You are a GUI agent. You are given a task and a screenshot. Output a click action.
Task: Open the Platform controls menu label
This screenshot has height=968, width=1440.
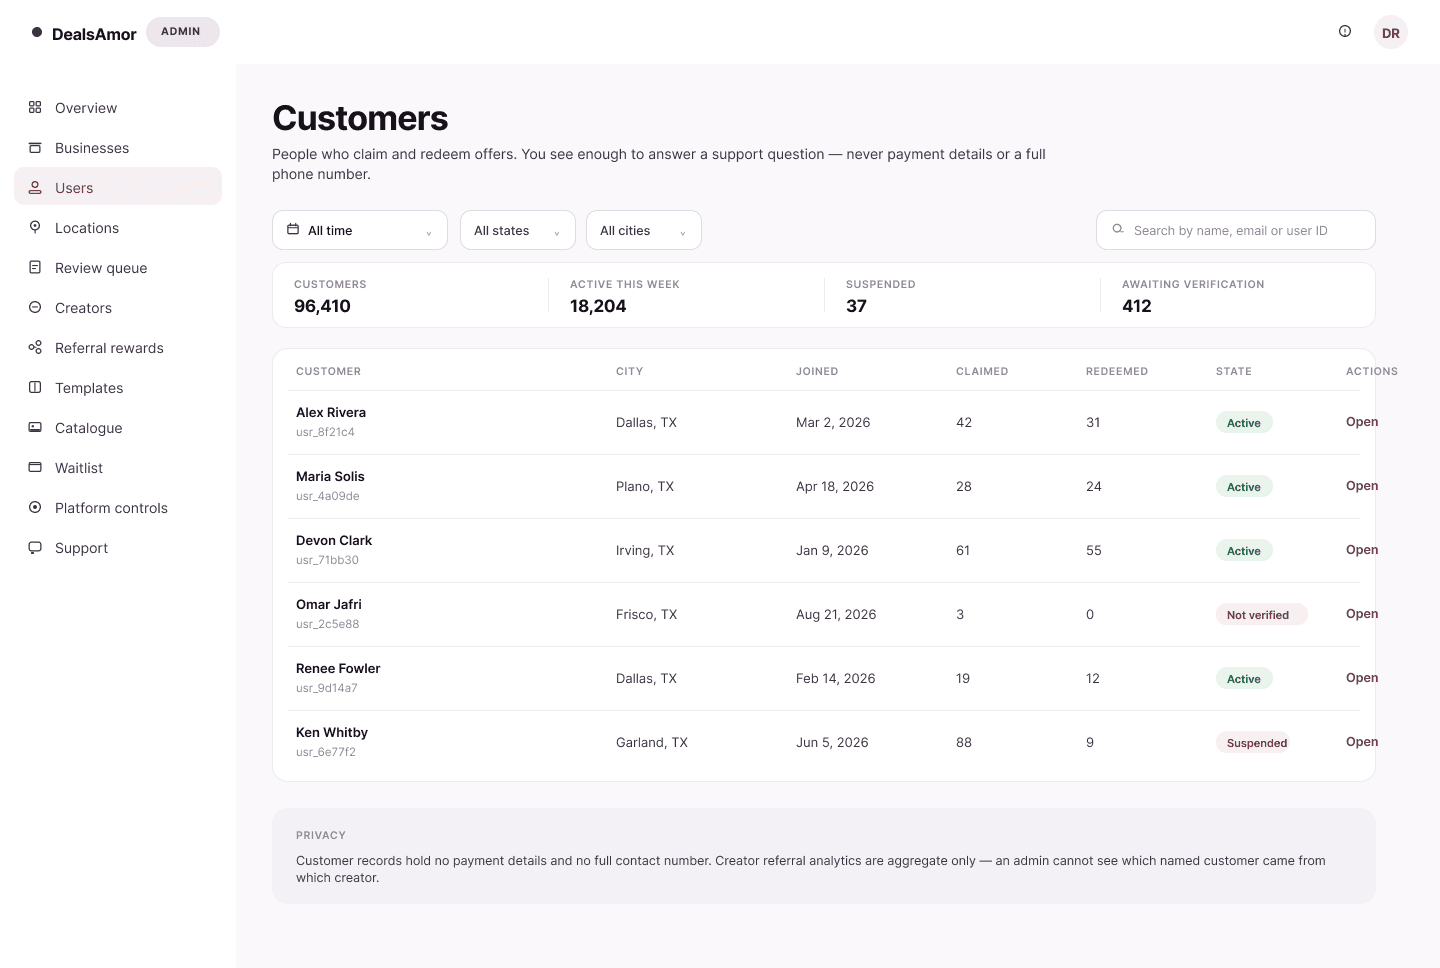pyautogui.click(x=111, y=508)
